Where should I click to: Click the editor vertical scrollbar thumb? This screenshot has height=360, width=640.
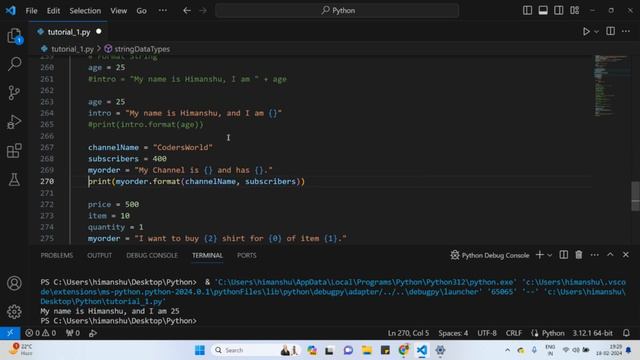tap(635, 196)
